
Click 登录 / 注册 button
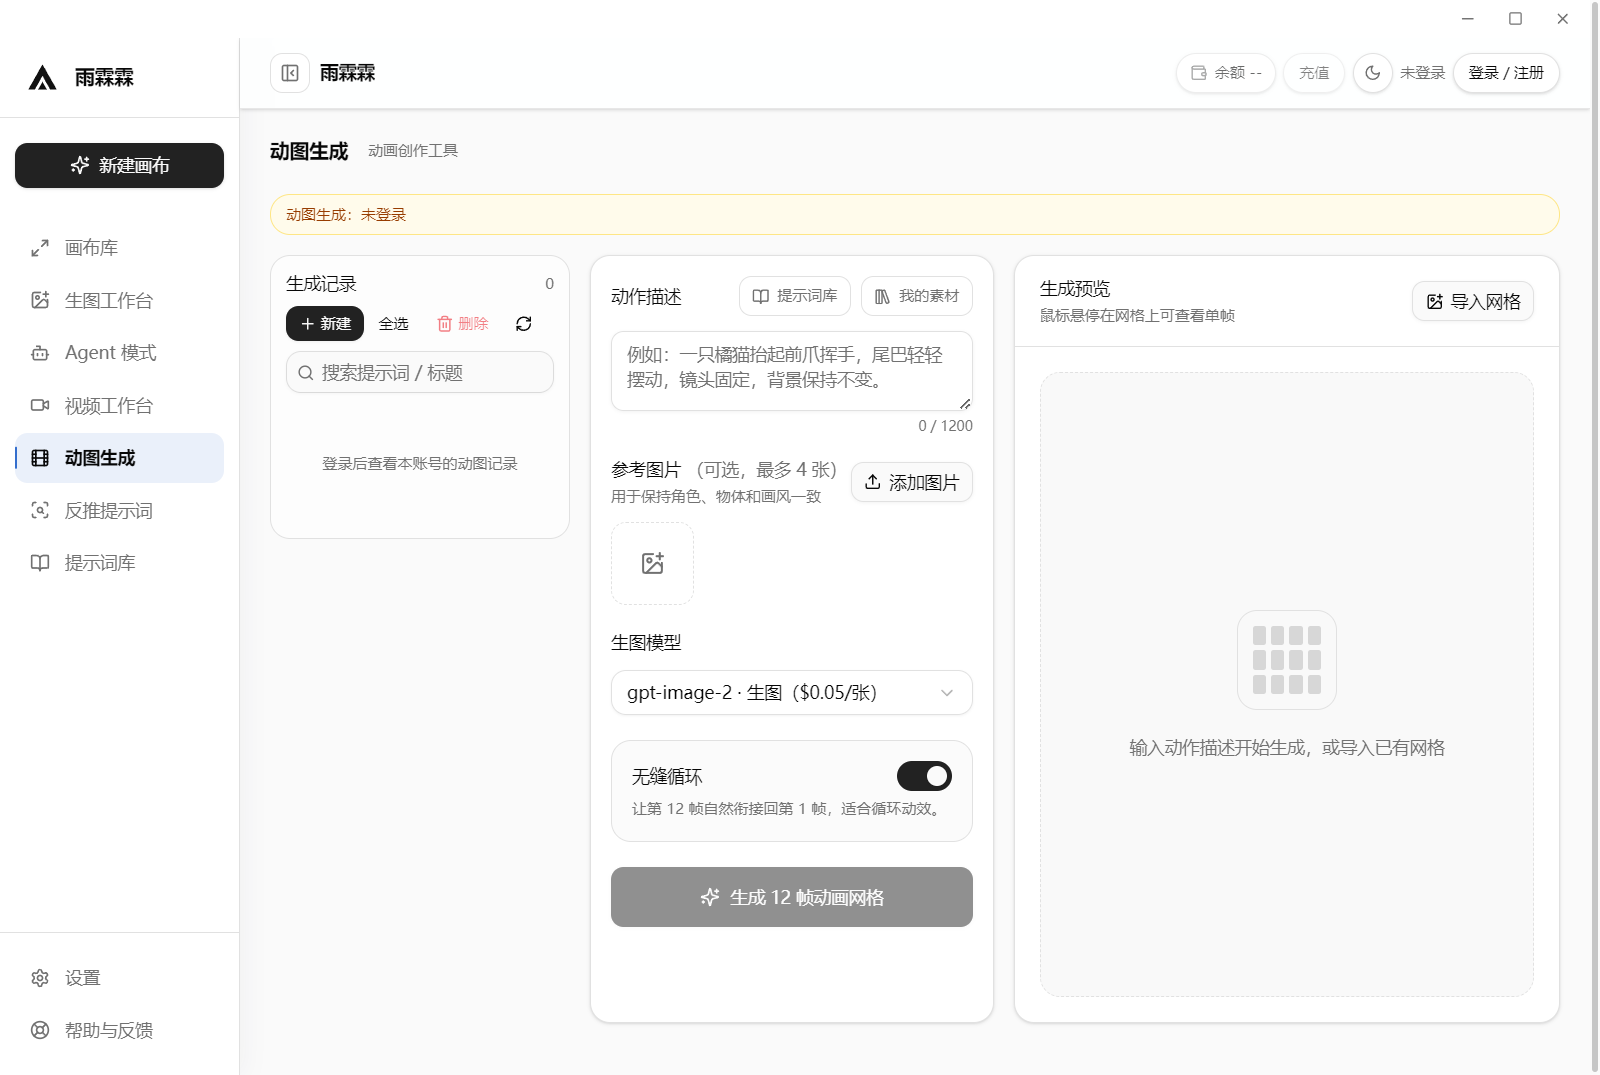[1506, 73]
